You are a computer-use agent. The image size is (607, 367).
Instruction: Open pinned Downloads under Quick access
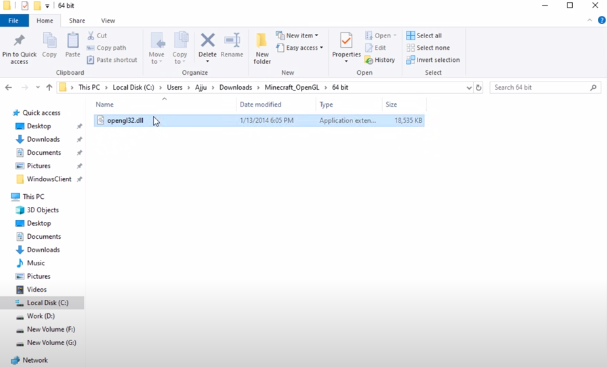43,139
